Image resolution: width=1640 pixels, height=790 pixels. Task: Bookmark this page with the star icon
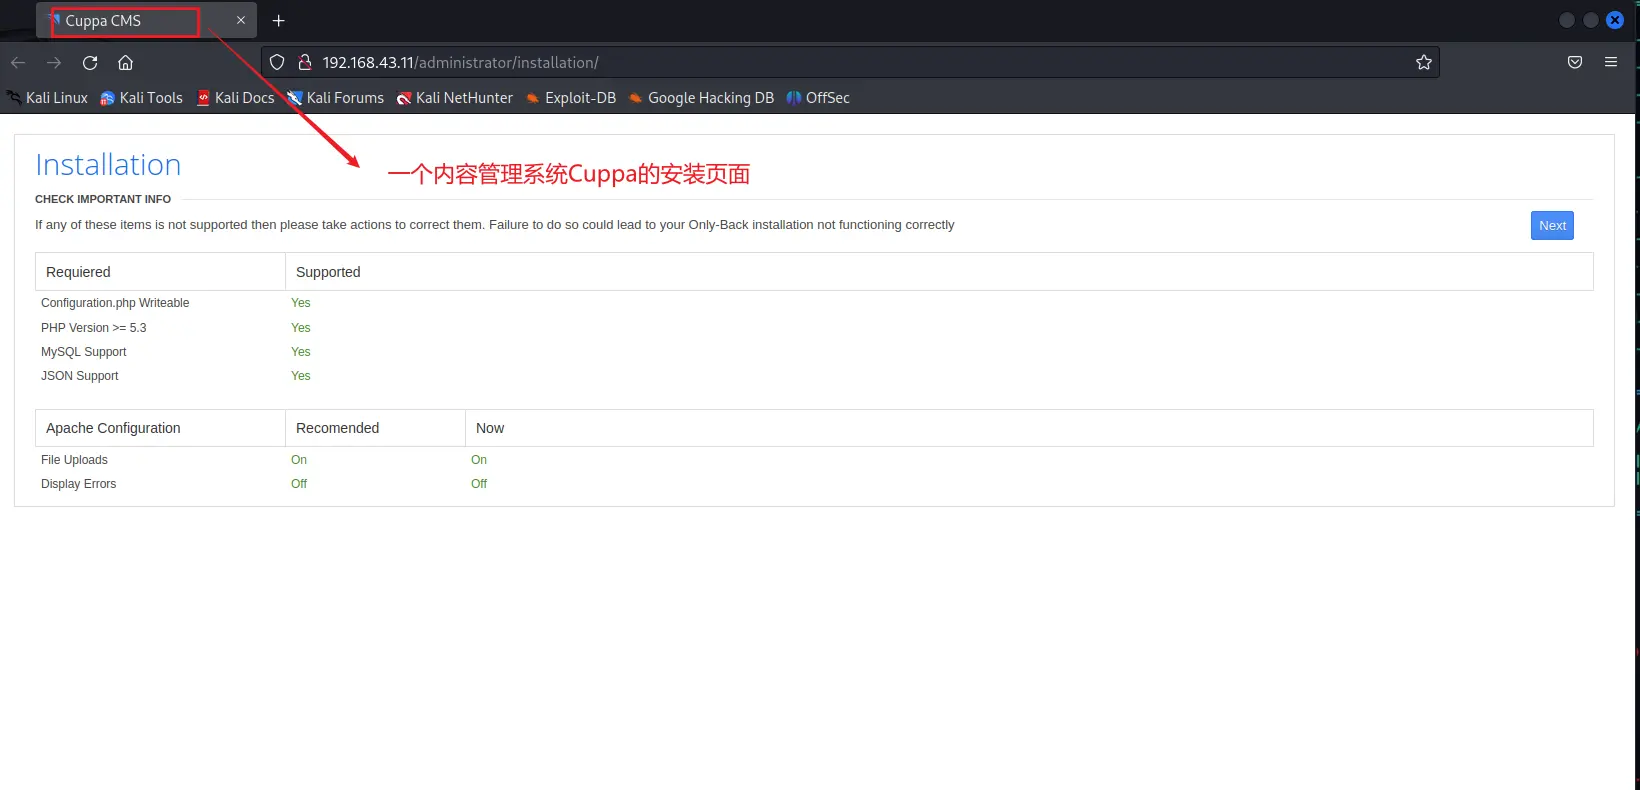point(1423,63)
